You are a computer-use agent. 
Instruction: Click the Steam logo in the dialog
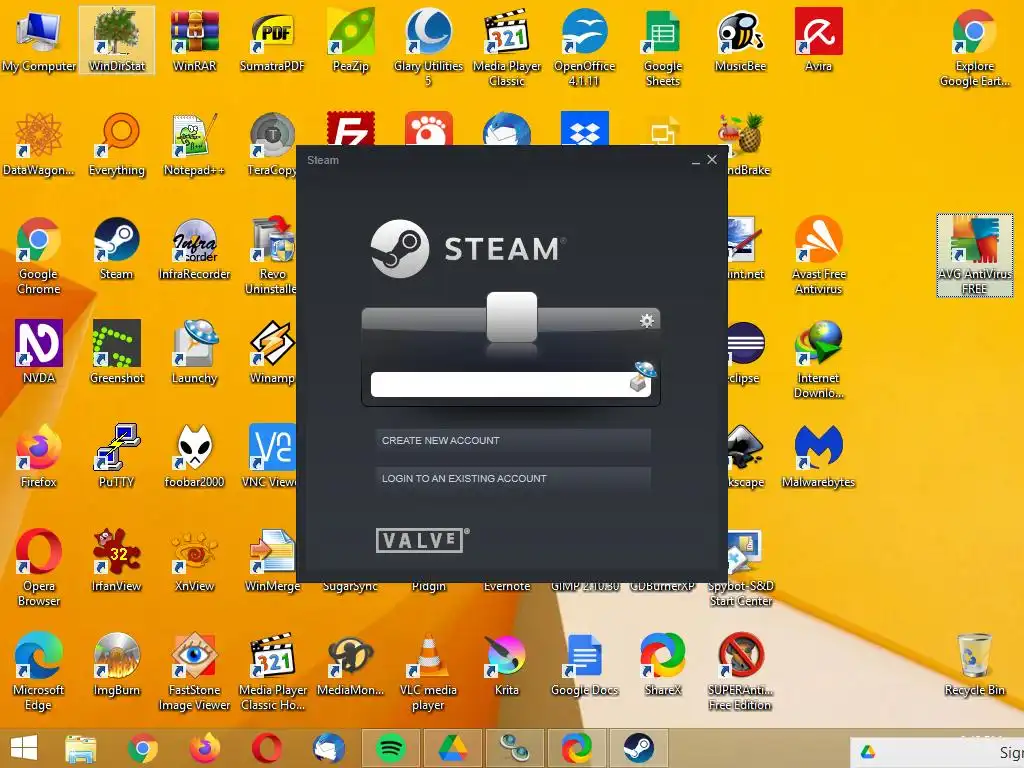click(x=468, y=249)
